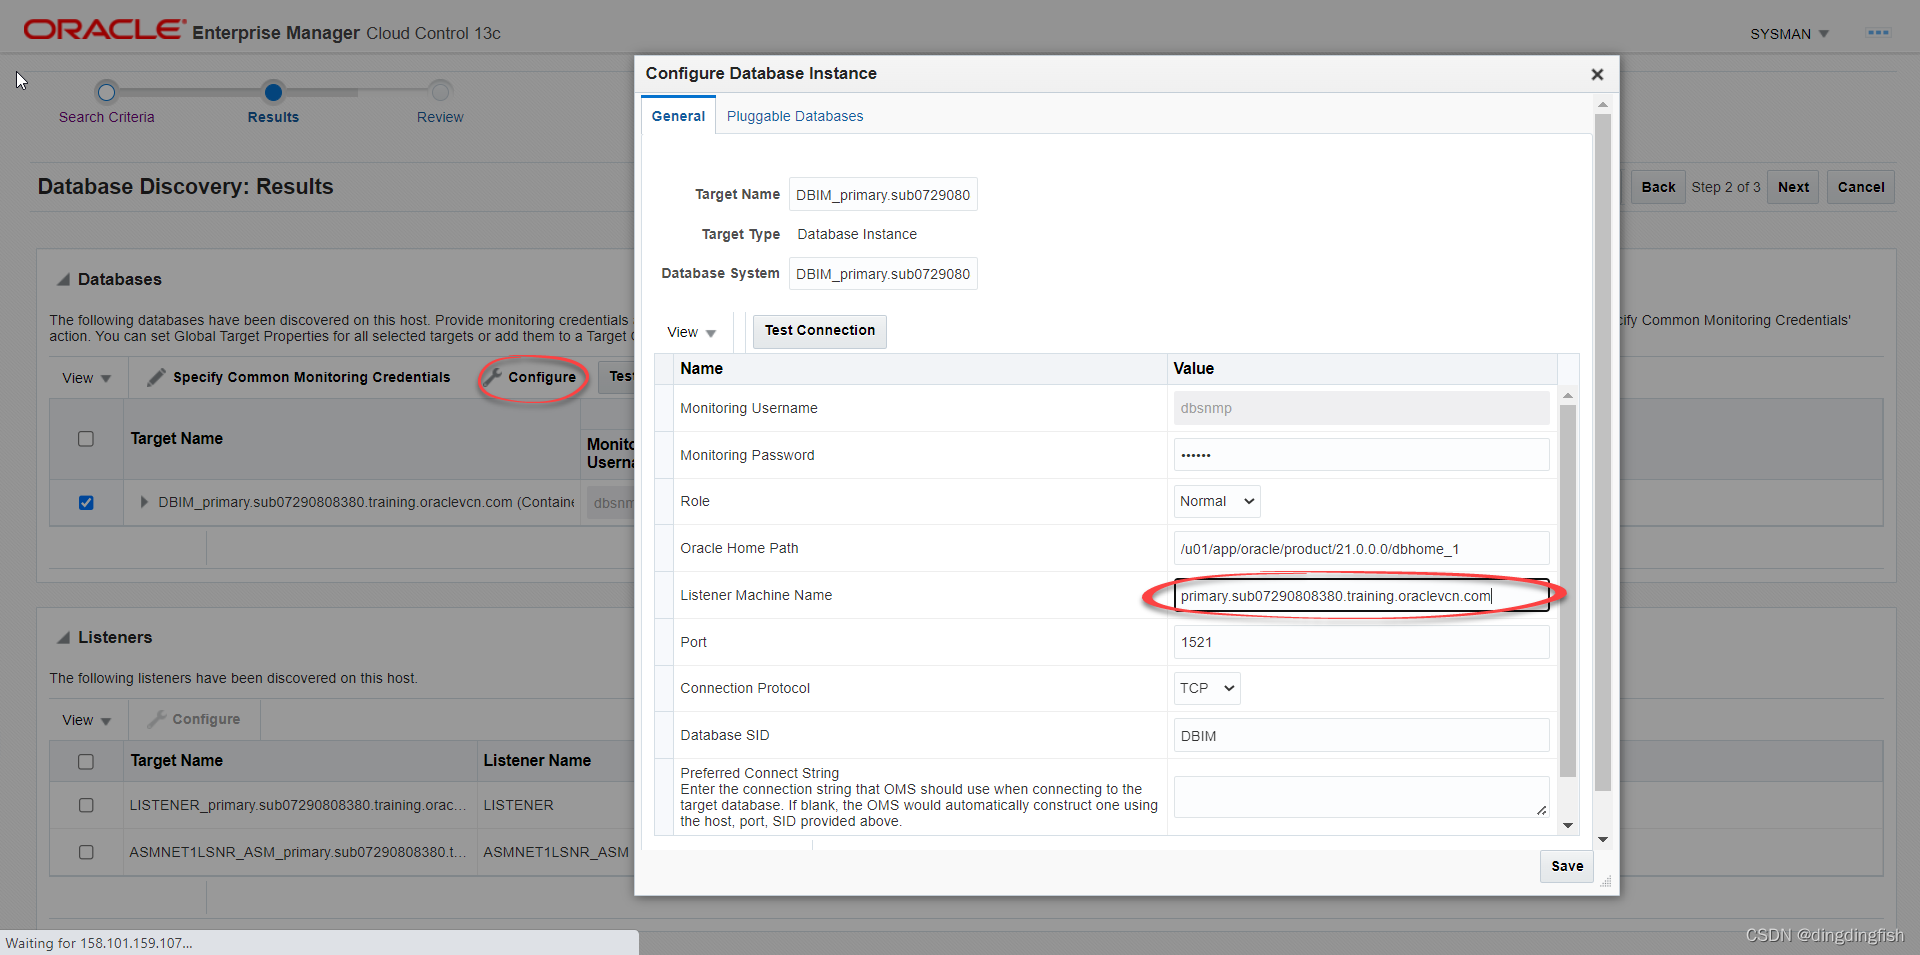Click the Oracle logo
The image size is (1920, 955).
click(x=104, y=30)
